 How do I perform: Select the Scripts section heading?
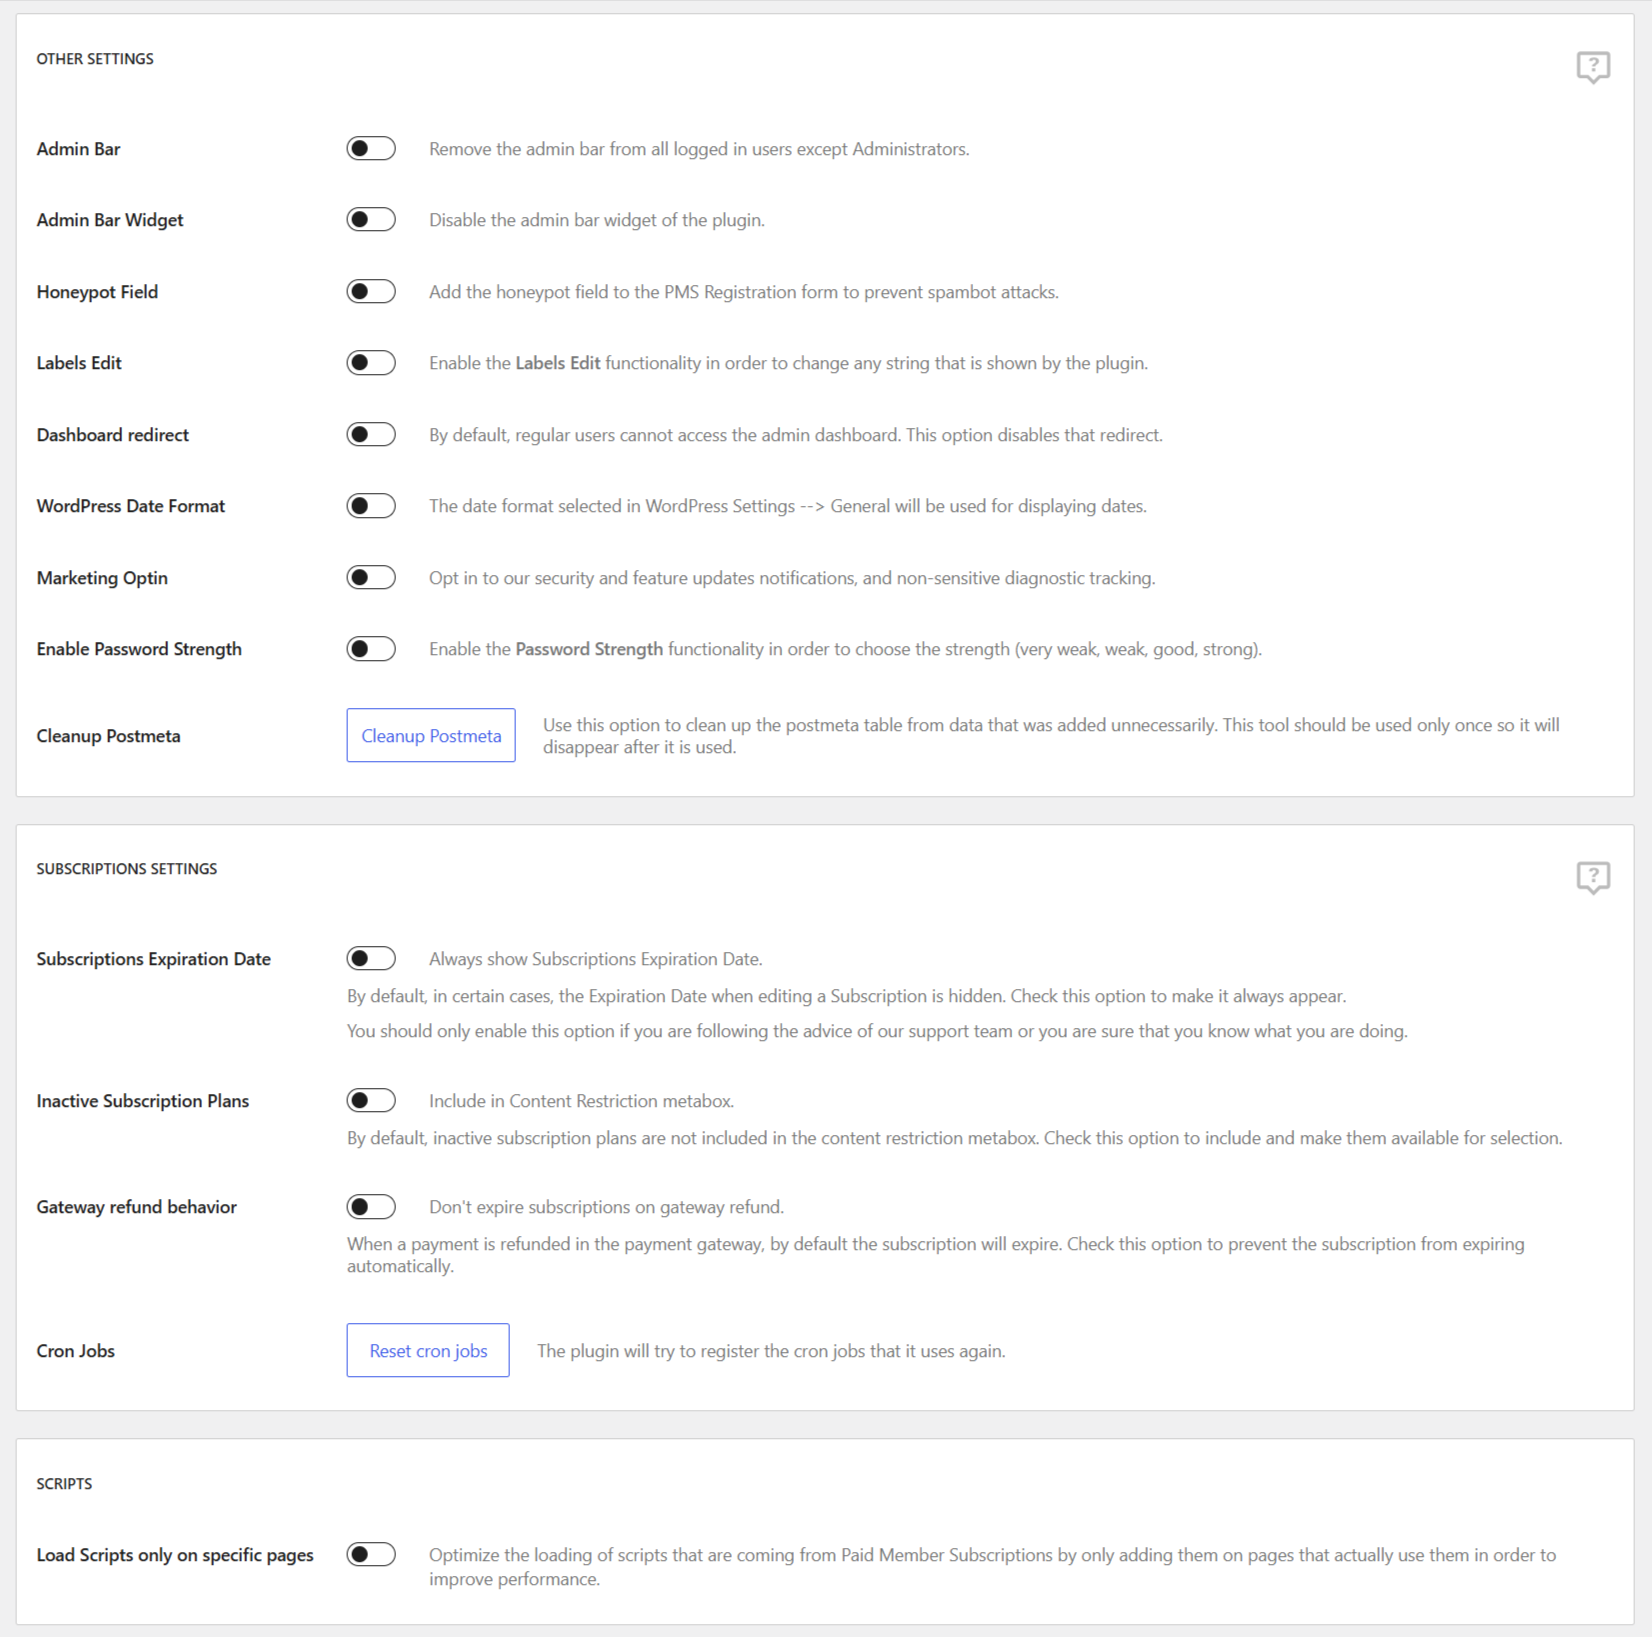tap(63, 1484)
